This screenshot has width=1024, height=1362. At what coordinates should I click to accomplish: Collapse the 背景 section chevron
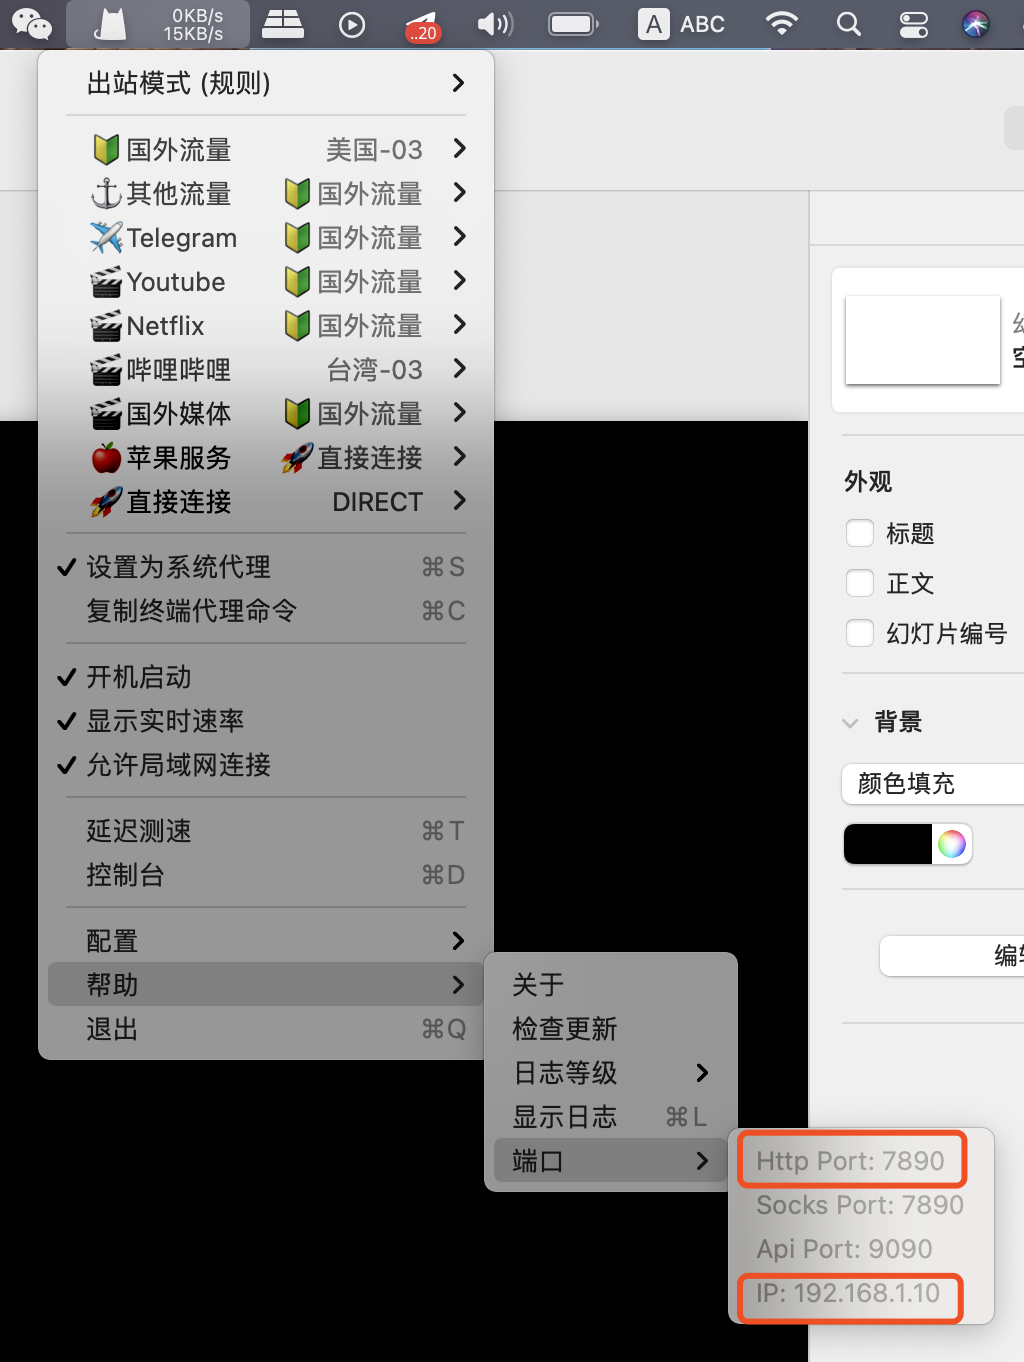850,722
